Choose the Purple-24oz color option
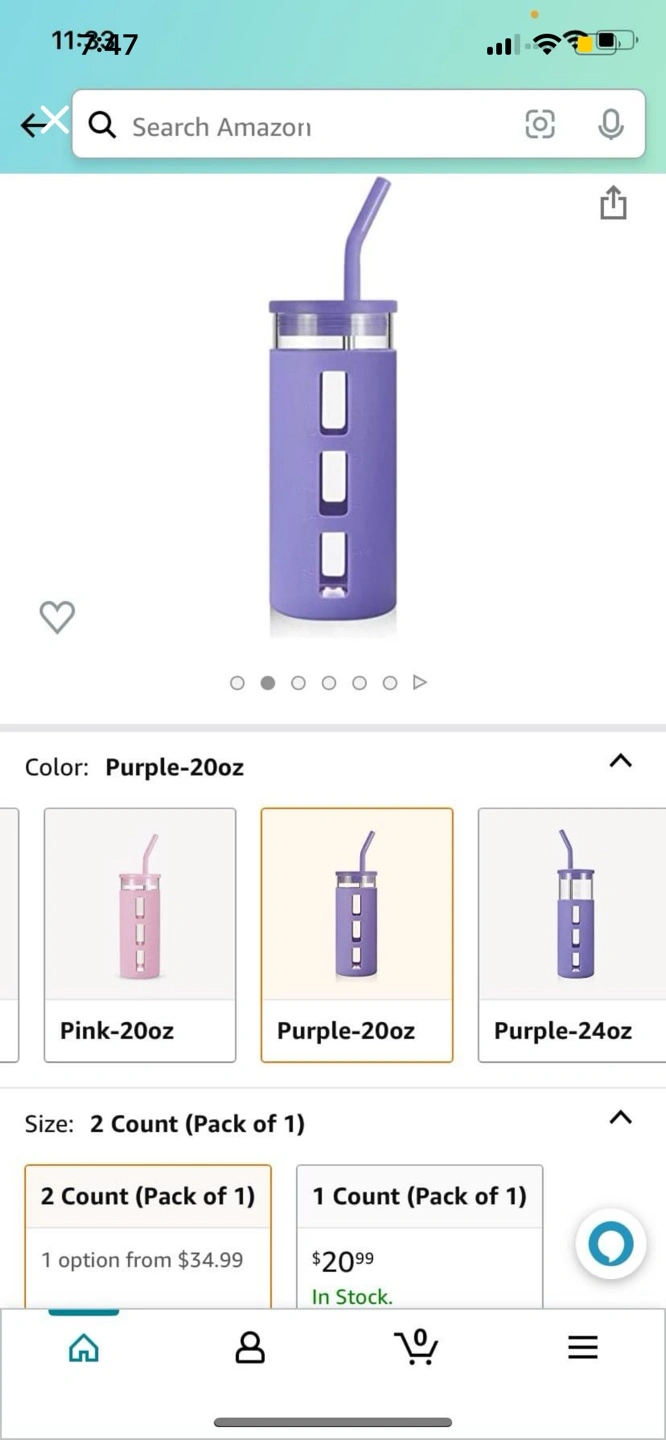The height and width of the screenshot is (1440, 666). click(x=571, y=934)
